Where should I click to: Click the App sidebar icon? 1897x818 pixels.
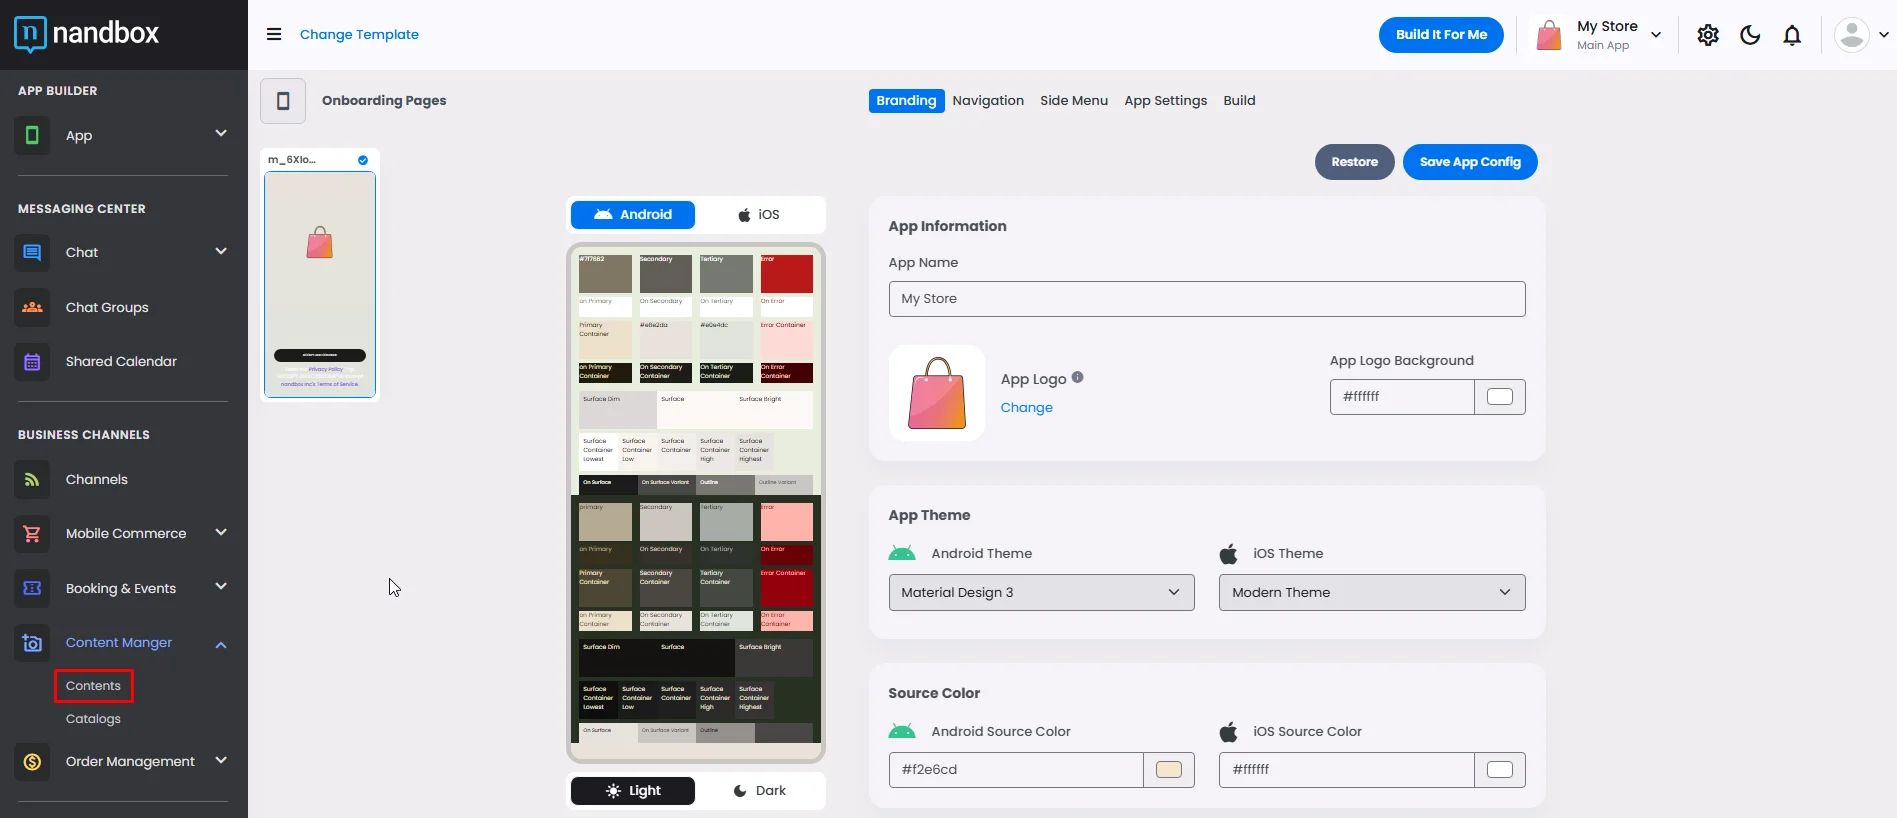pos(32,135)
